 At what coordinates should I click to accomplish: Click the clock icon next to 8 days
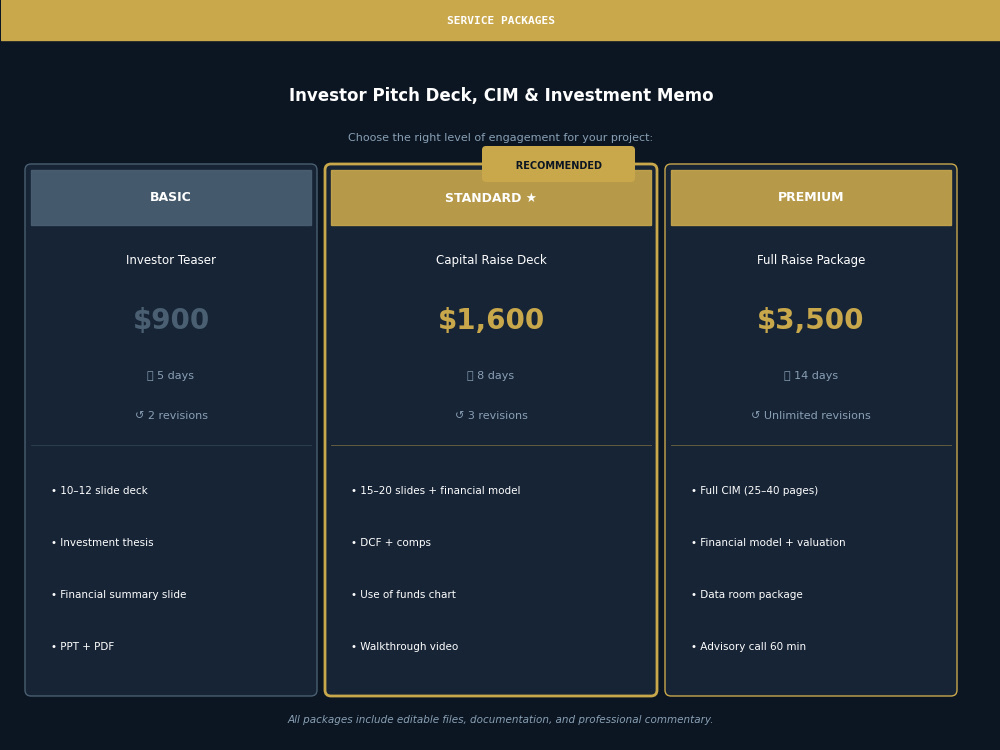point(470,376)
